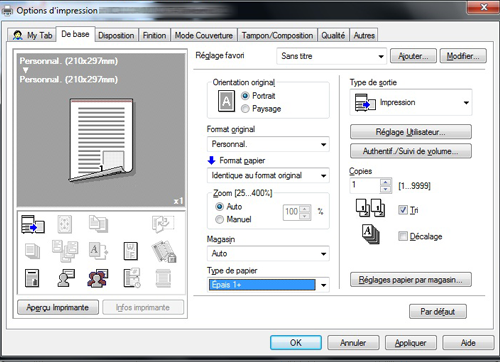Switch to the Qualité tab
This screenshot has height=362, width=500.
pos(333,35)
